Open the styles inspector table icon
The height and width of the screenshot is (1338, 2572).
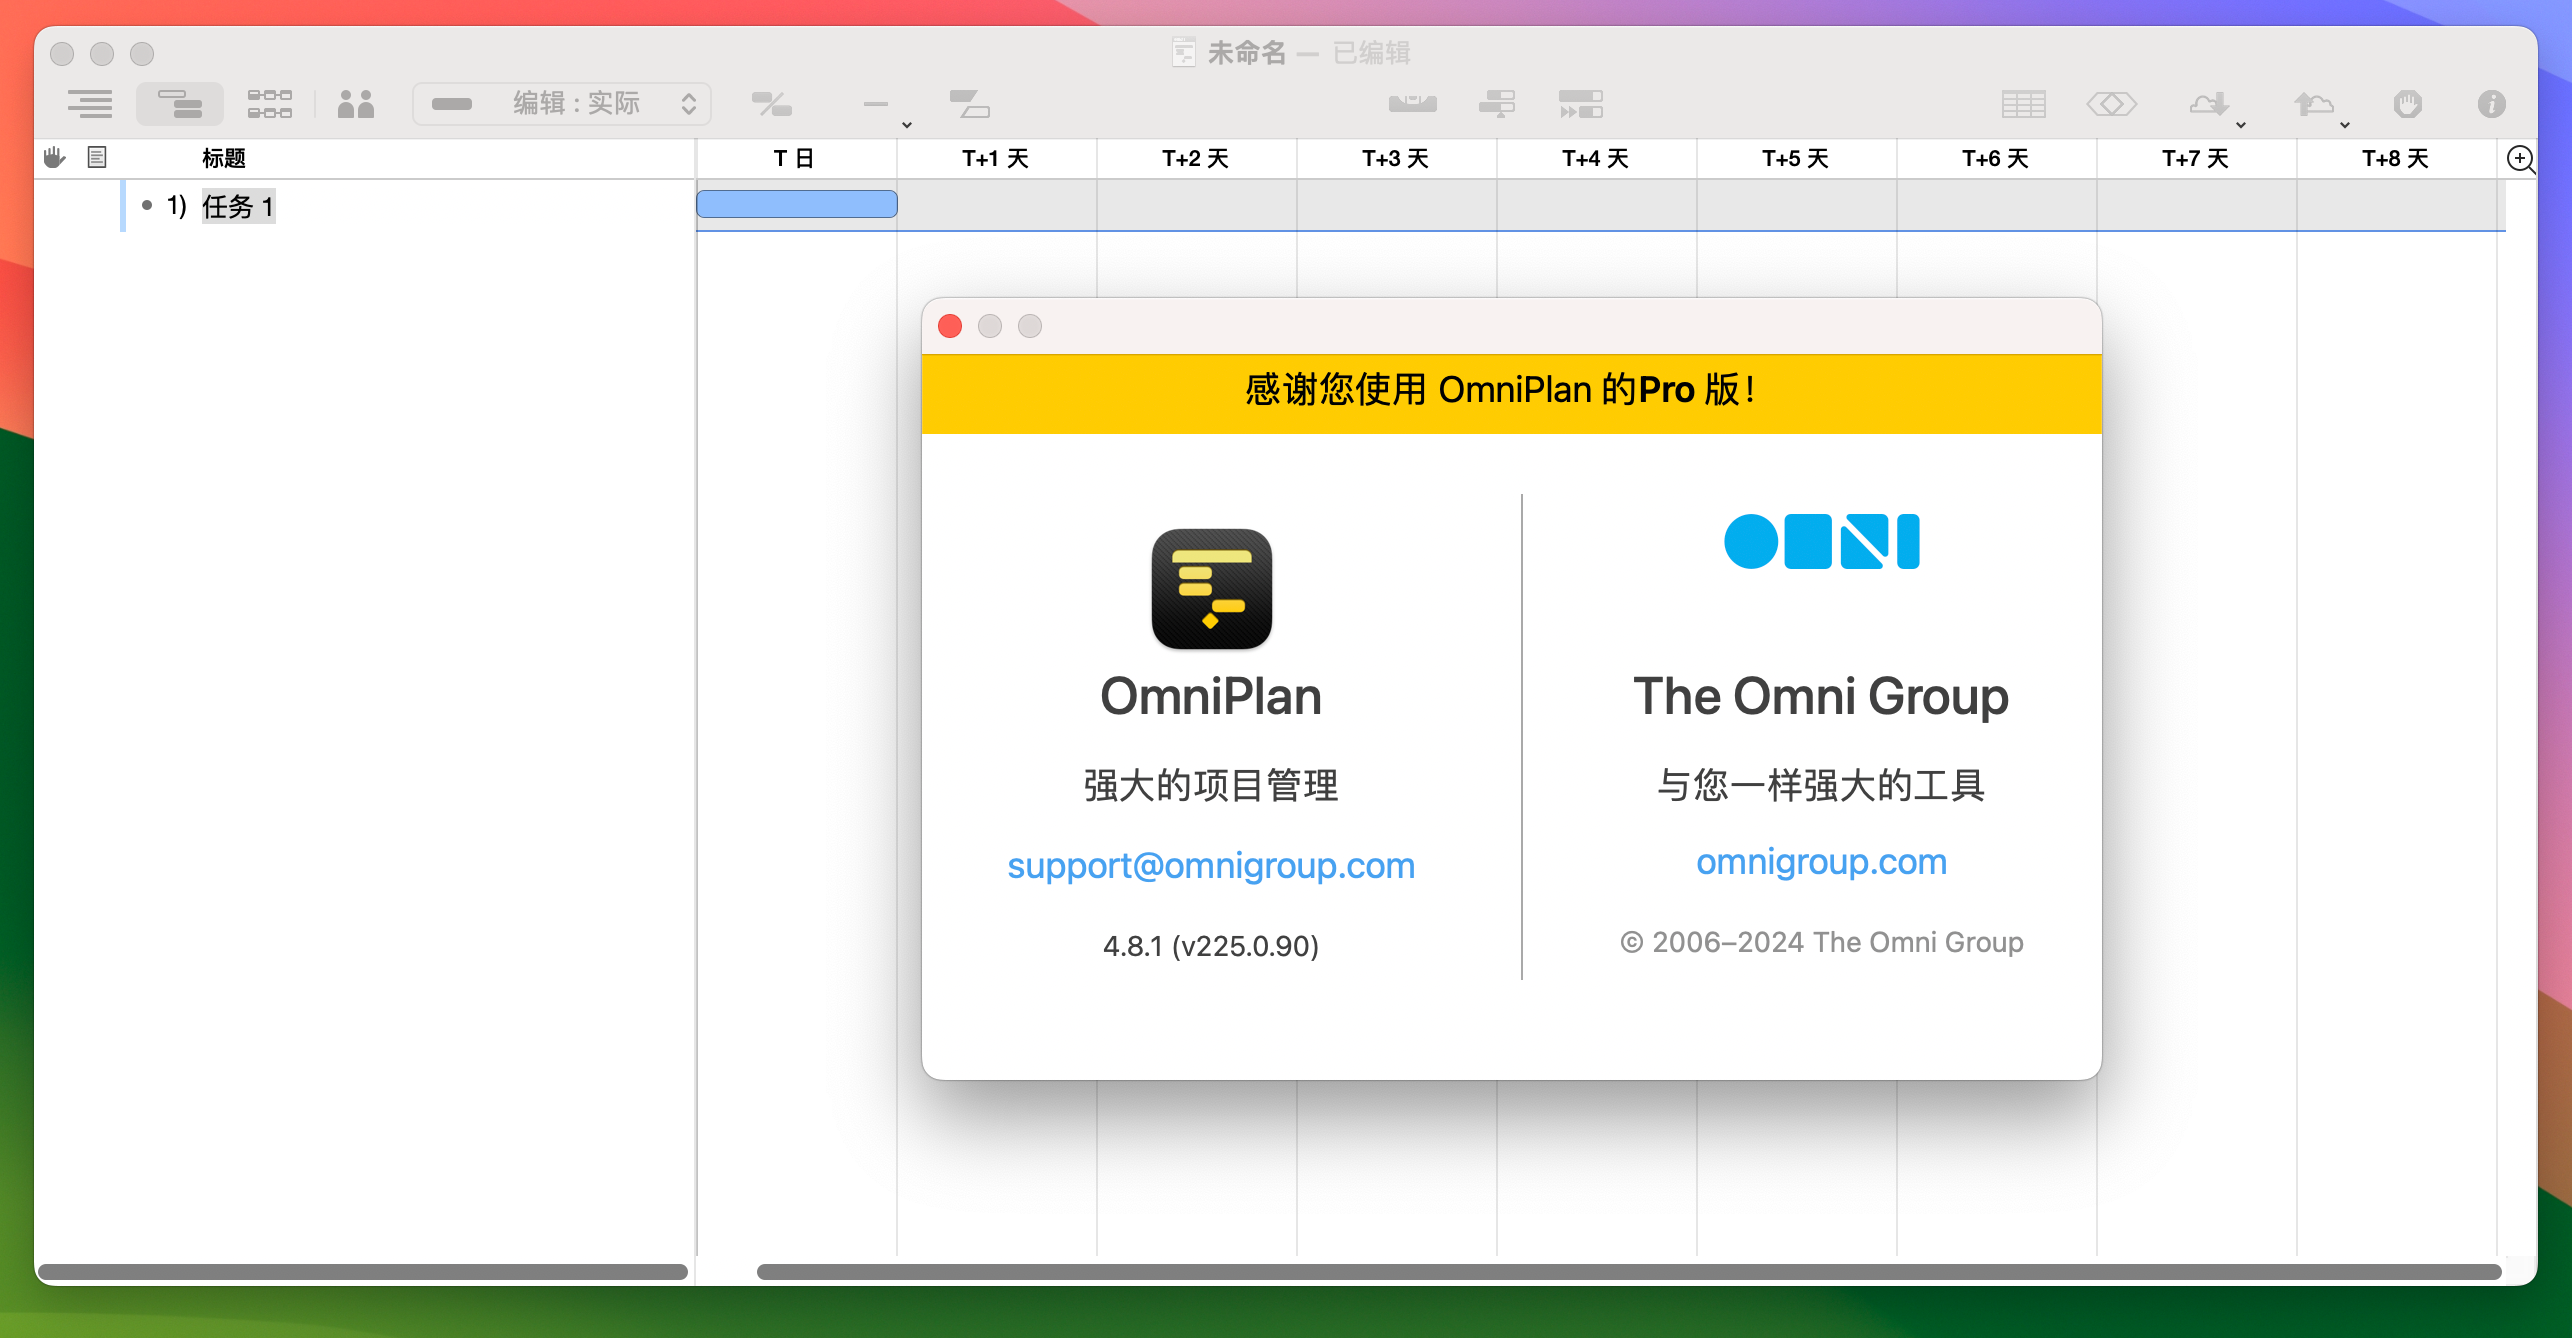coord(2023,104)
